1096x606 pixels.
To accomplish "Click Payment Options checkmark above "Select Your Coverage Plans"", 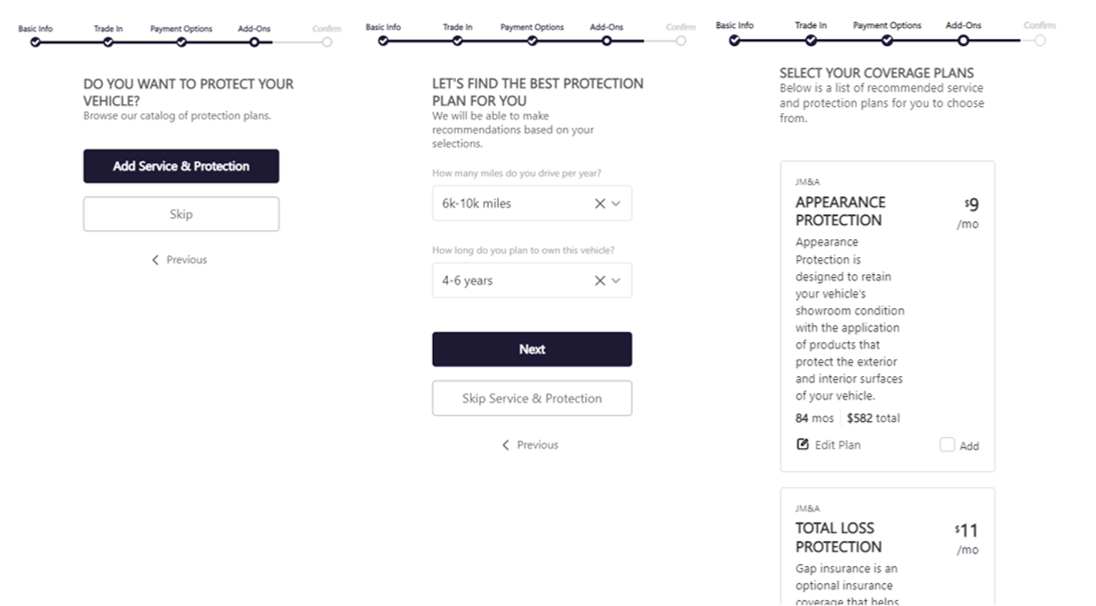I will pyautogui.click(x=887, y=40).
